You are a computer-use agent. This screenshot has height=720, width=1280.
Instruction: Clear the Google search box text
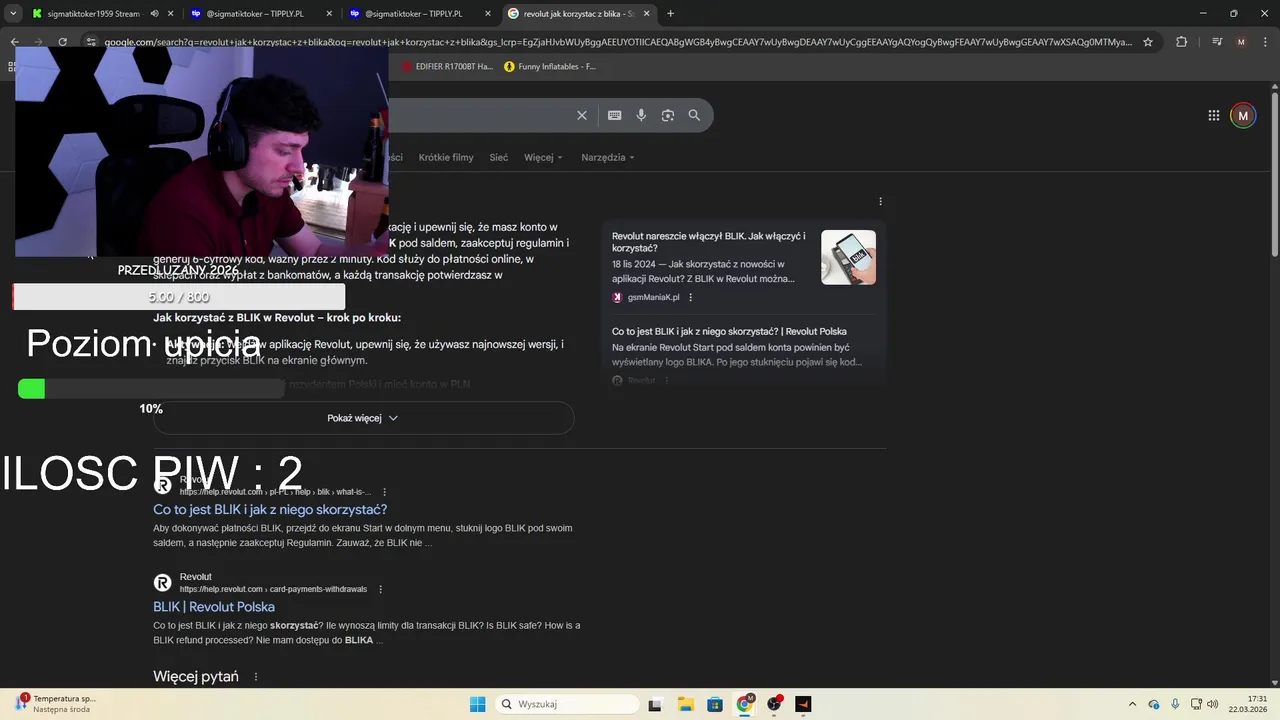581,115
